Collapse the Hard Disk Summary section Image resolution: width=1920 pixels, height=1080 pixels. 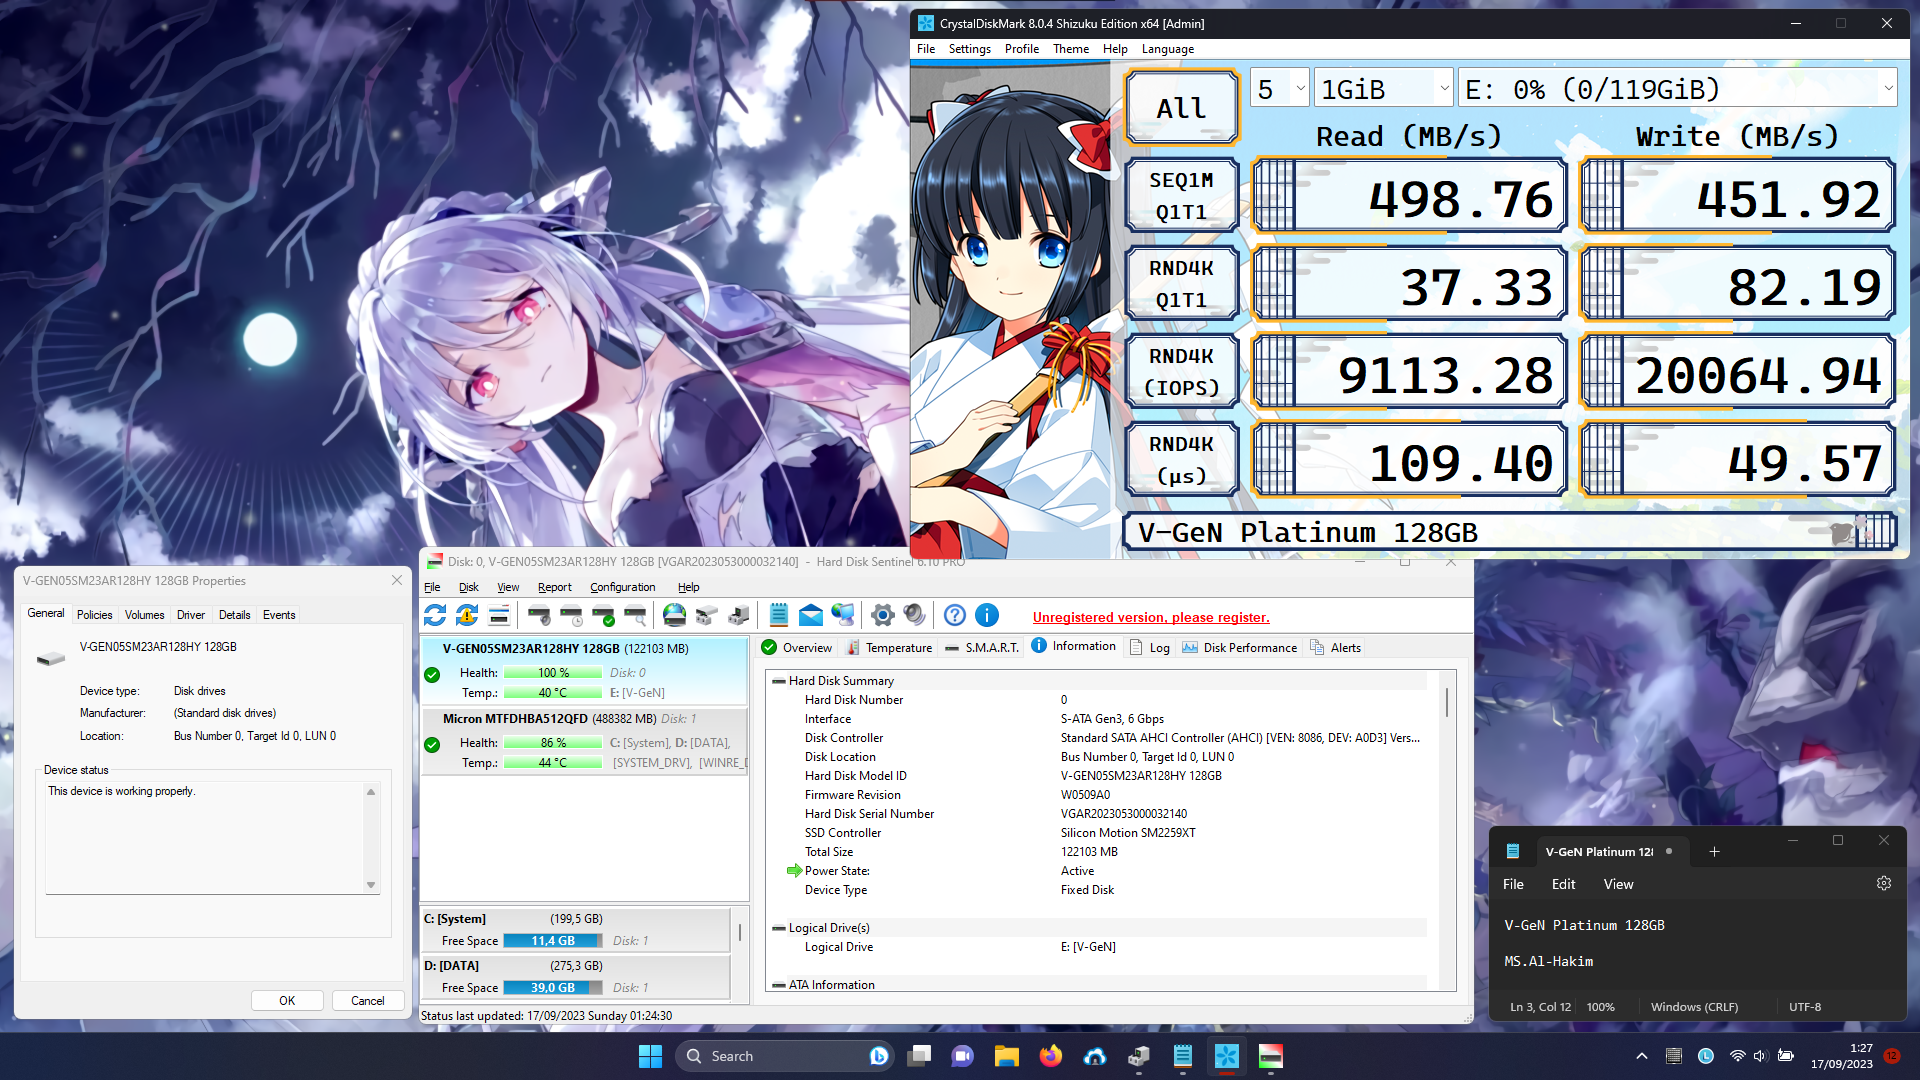(x=779, y=681)
